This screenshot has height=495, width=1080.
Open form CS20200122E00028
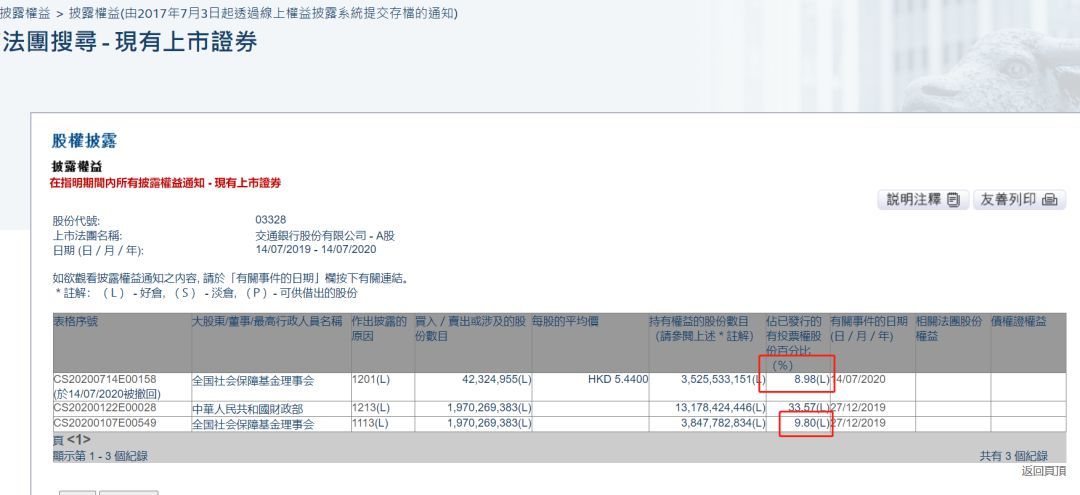(x=105, y=408)
